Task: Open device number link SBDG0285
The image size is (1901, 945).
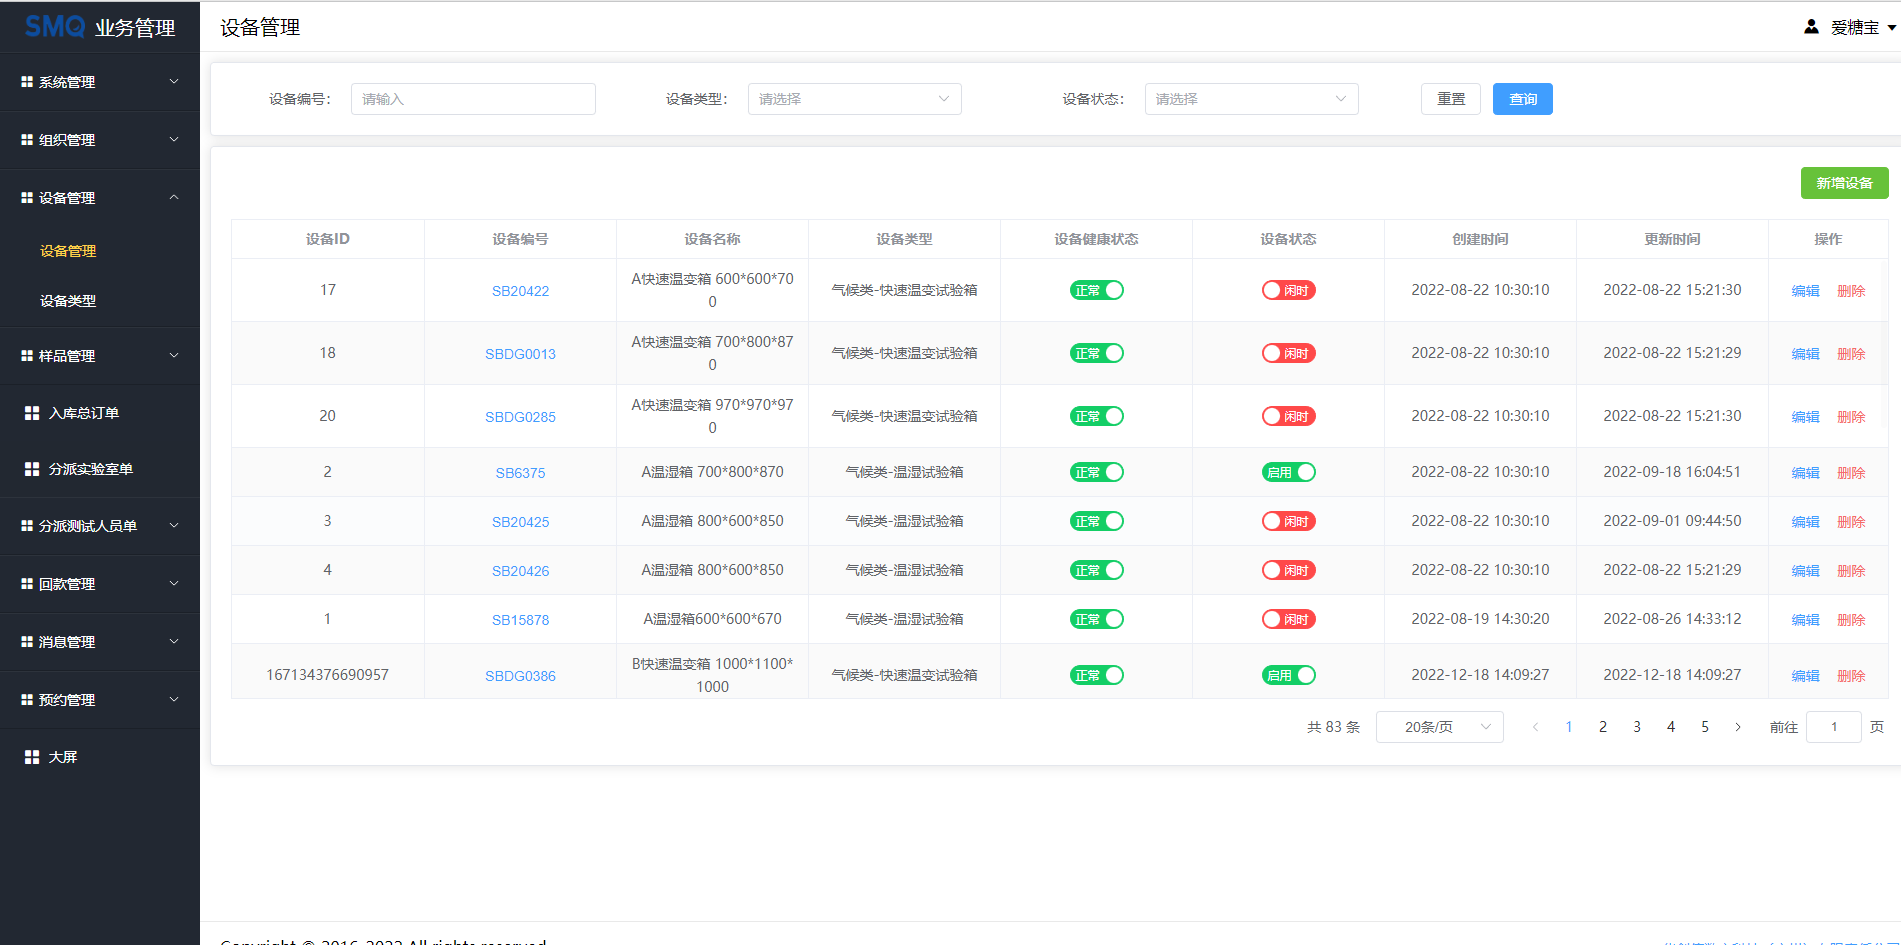Action: (x=520, y=417)
